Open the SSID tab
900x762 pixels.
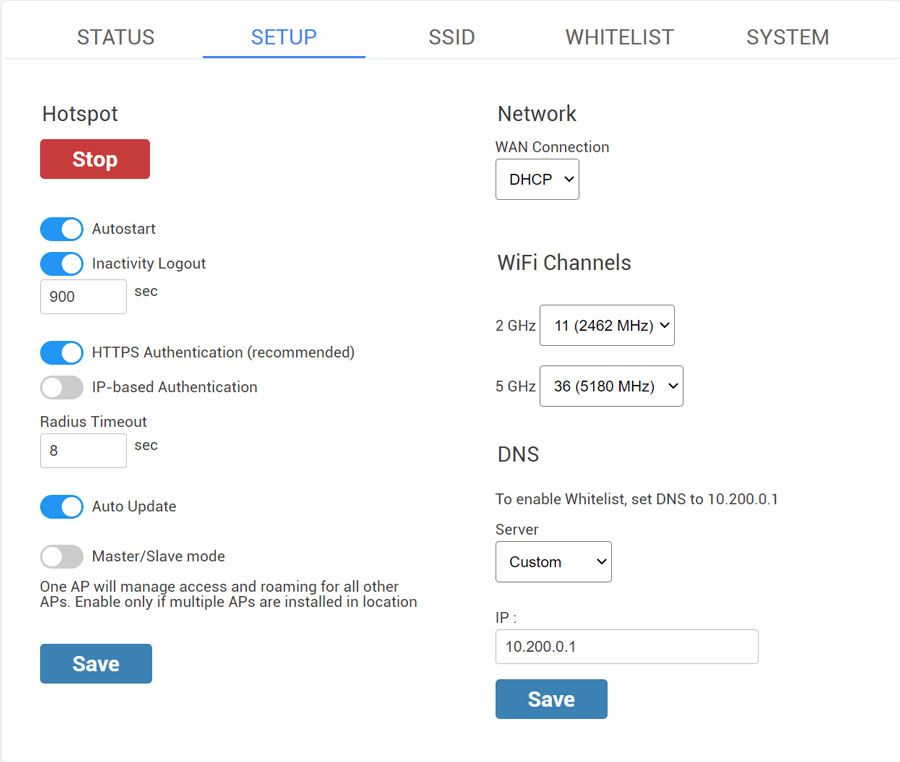tap(451, 38)
